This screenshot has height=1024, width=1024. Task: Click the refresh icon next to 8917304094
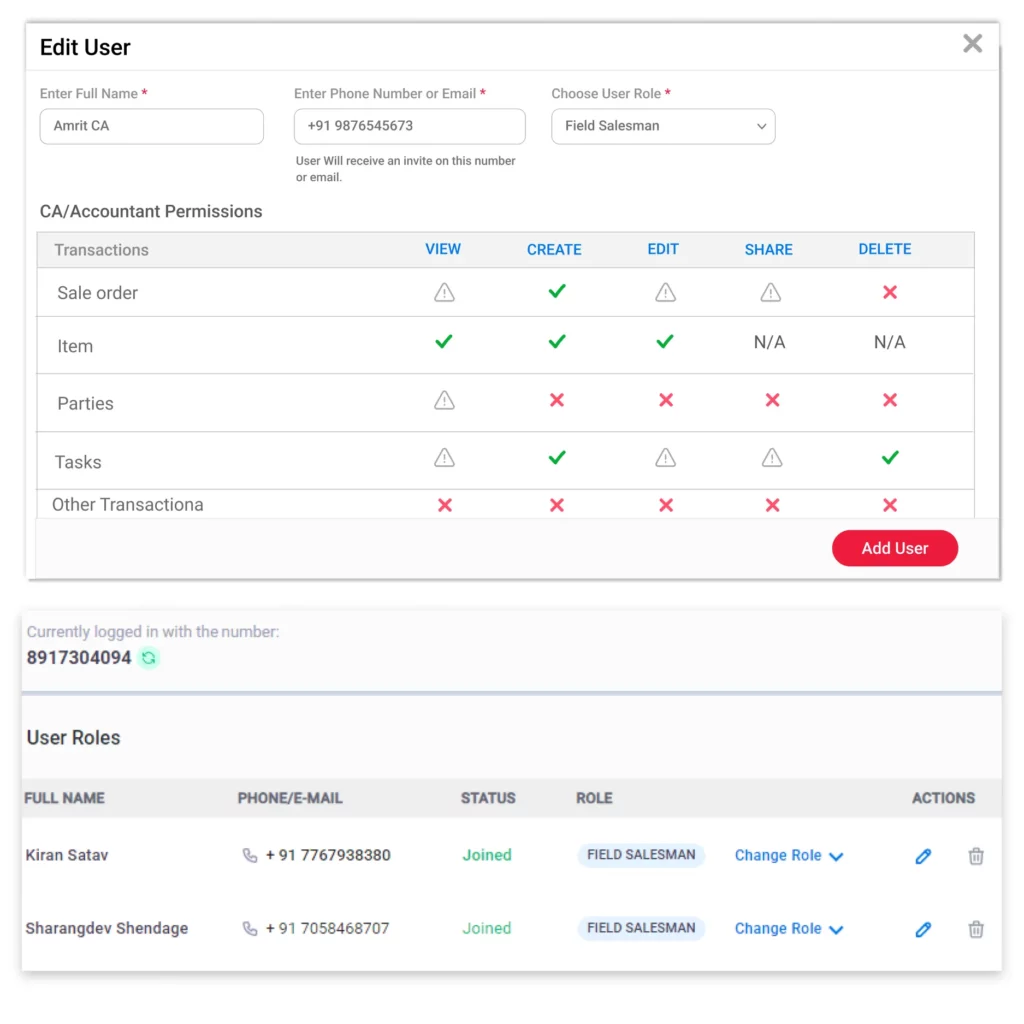tap(148, 659)
